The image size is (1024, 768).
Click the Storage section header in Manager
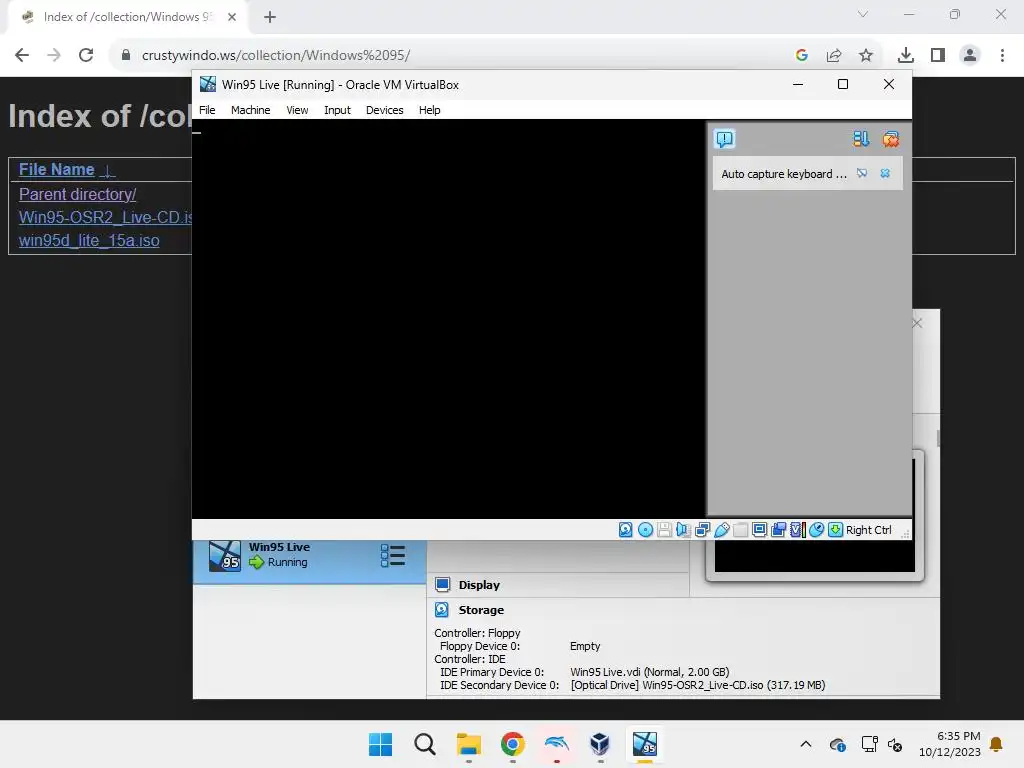(x=481, y=610)
